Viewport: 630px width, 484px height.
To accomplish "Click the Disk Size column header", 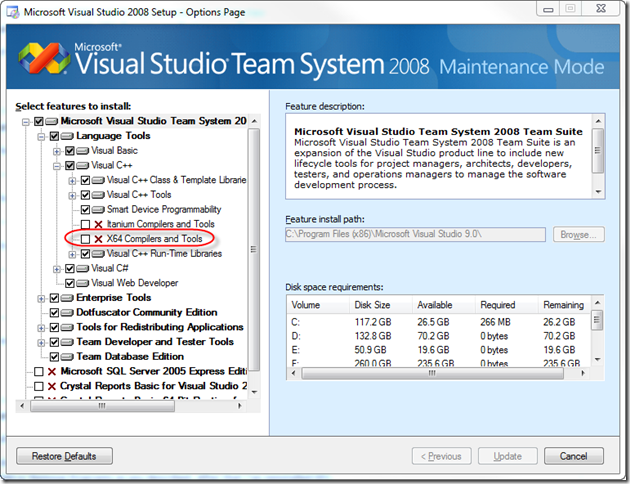I will click(381, 305).
